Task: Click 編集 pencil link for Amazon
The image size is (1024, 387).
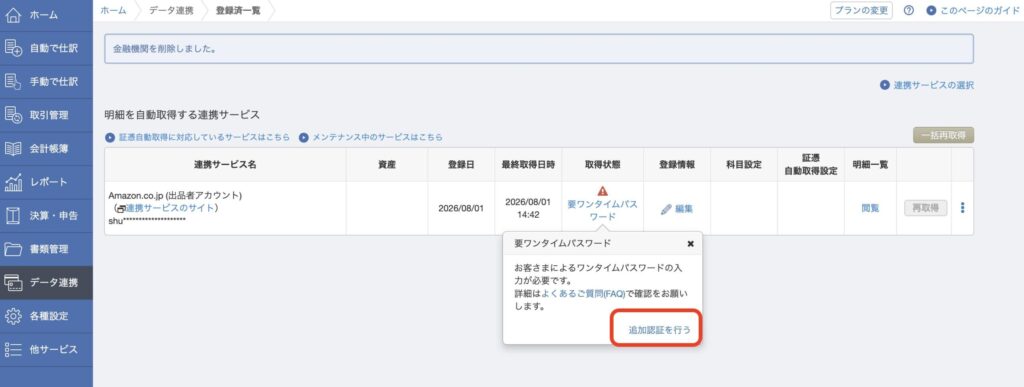Action: pyautogui.click(x=677, y=209)
